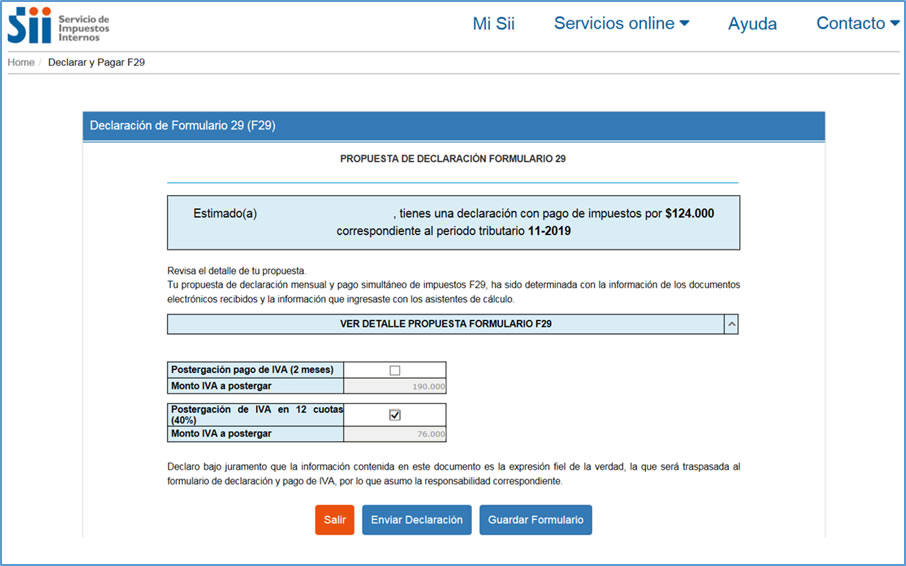
Task: Click the Monto IVA field showing 190.000
Action: coord(395,386)
